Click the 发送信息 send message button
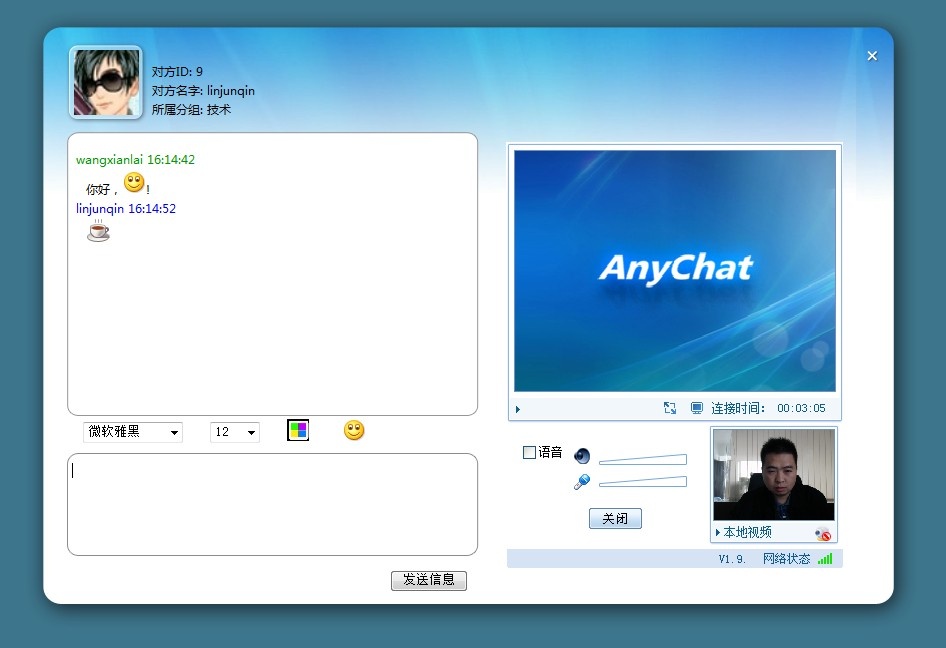This screenshot has width=946, height=648. tap(429, 580)
